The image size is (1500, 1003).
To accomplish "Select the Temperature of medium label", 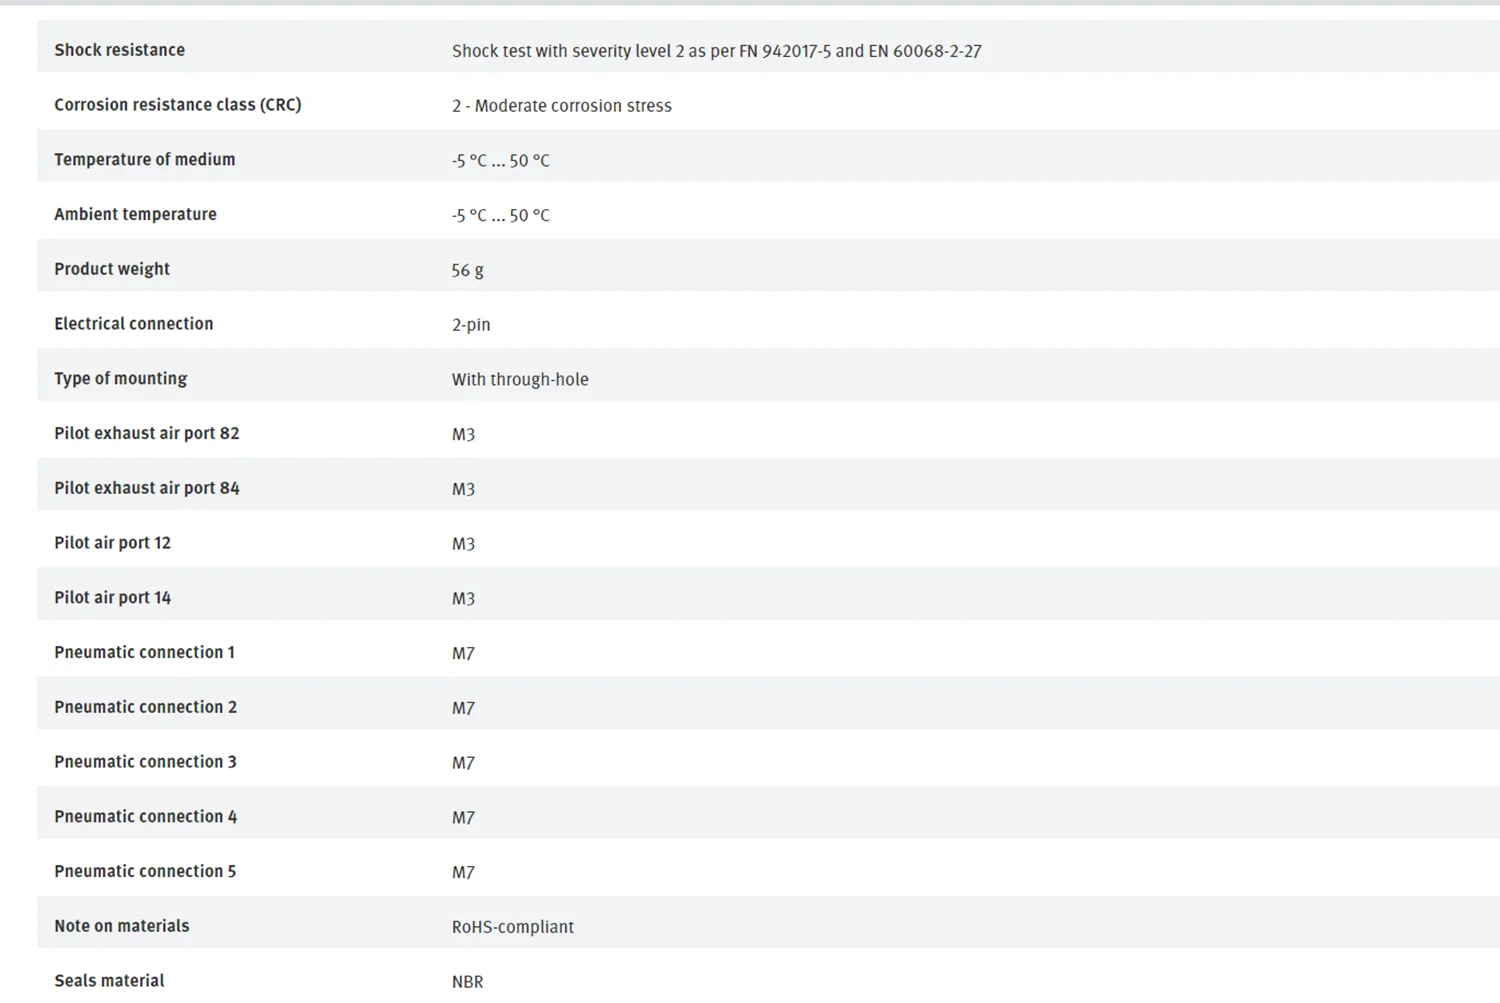I will (144, 160).
